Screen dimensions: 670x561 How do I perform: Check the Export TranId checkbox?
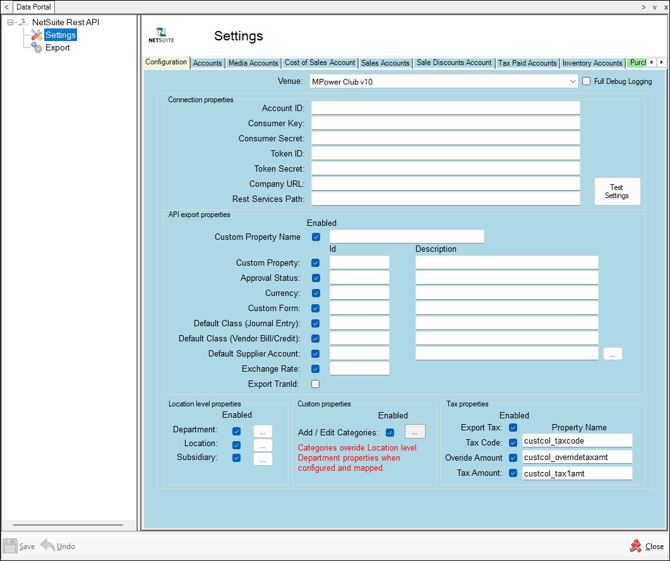(316, 384)
